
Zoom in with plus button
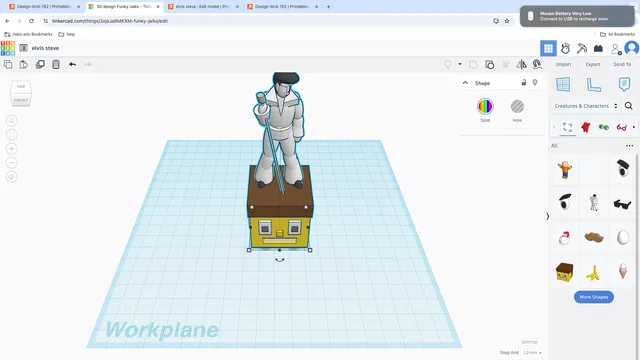pos(11,149)
